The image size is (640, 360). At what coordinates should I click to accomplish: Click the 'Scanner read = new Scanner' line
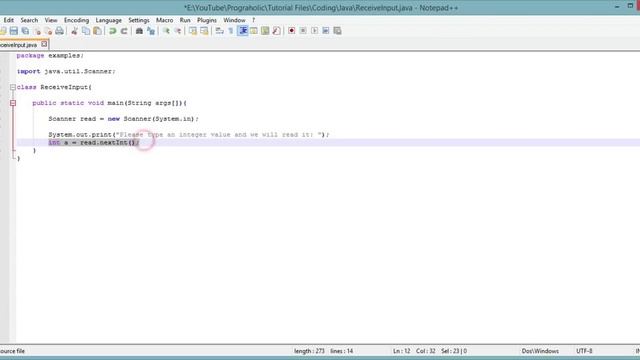coord(123,119)
